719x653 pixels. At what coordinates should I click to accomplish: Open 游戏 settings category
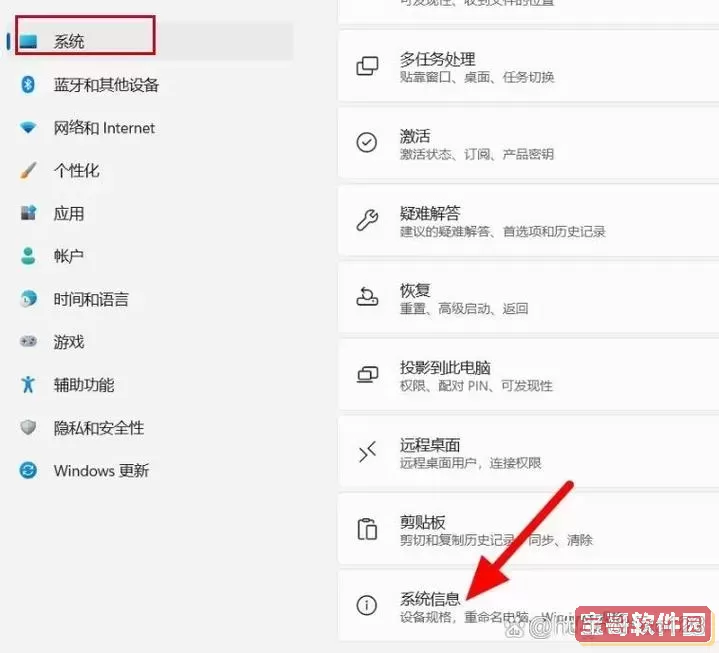[69, 342]
